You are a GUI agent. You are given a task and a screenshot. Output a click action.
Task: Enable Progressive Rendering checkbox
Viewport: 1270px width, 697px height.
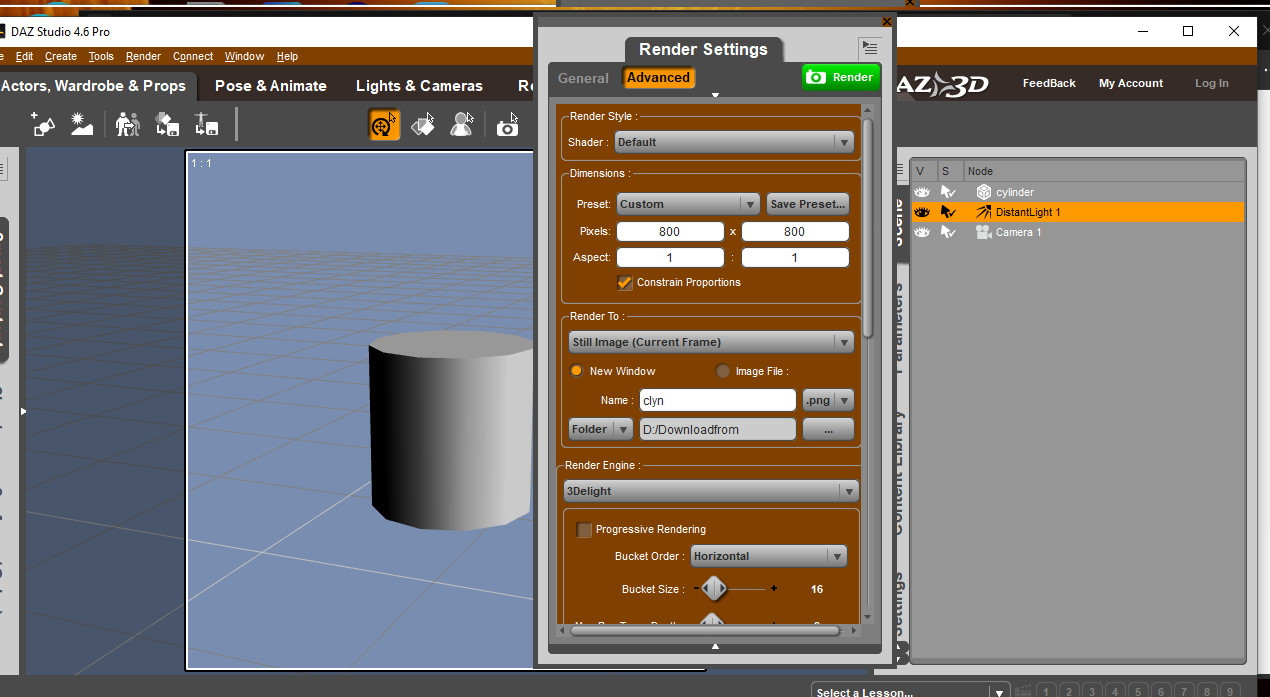click(584, 529)
